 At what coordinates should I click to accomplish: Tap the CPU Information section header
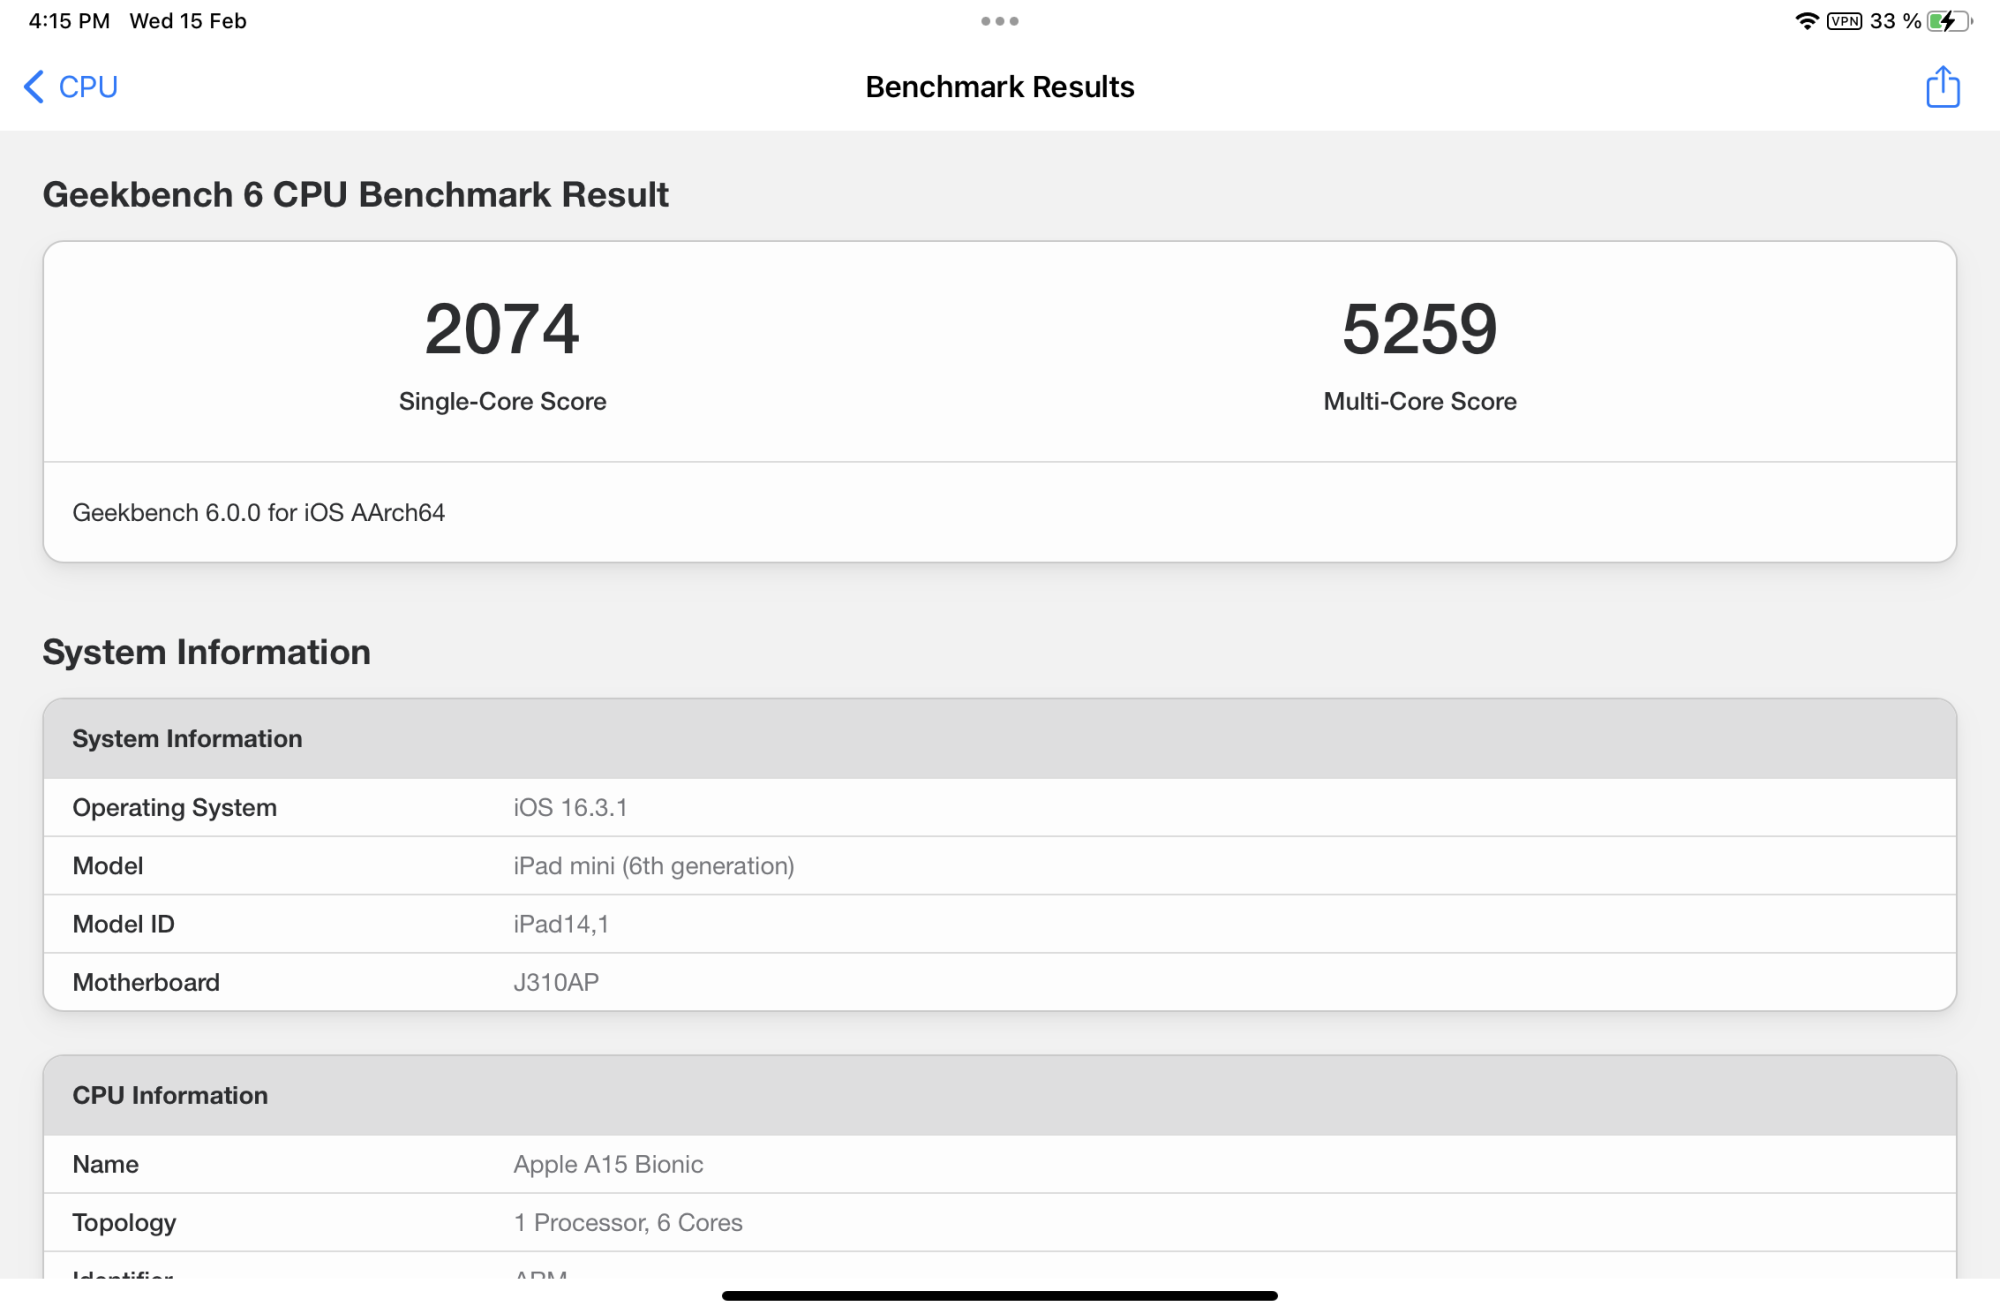pos(999,1095)
